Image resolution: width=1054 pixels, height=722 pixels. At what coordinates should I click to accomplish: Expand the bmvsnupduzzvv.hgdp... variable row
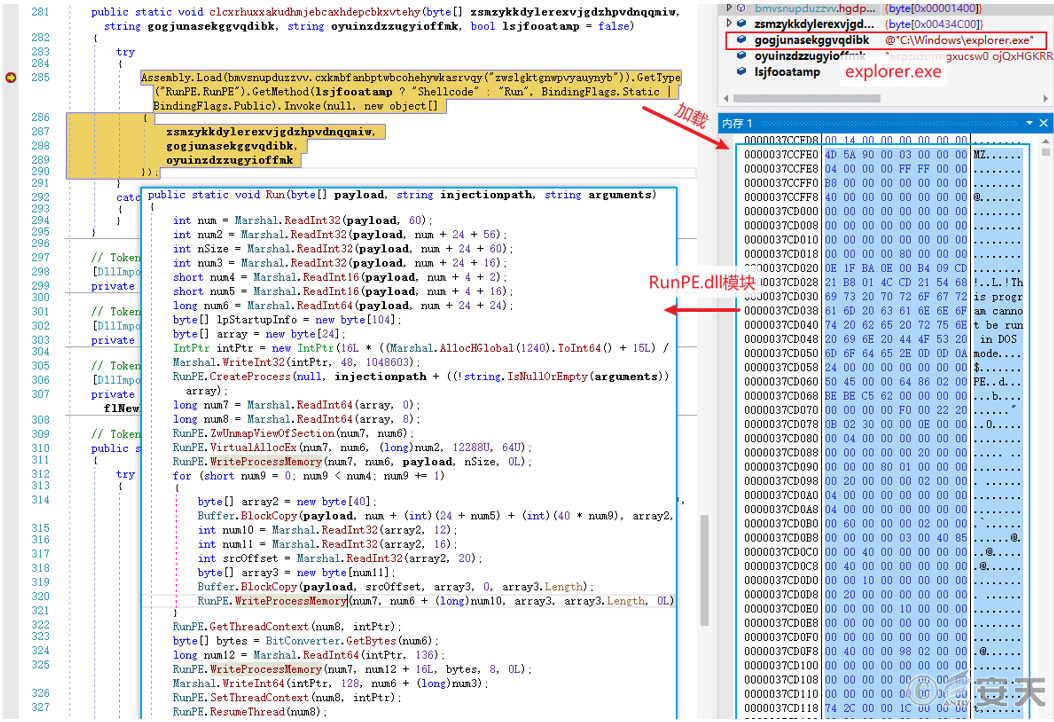(x=729, y=8)
